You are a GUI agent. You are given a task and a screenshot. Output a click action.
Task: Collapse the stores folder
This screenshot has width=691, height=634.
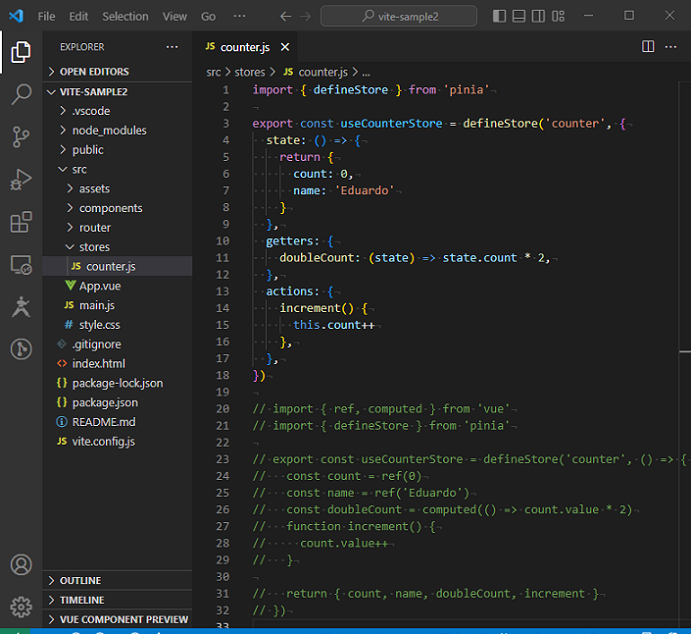click(117, 247)
